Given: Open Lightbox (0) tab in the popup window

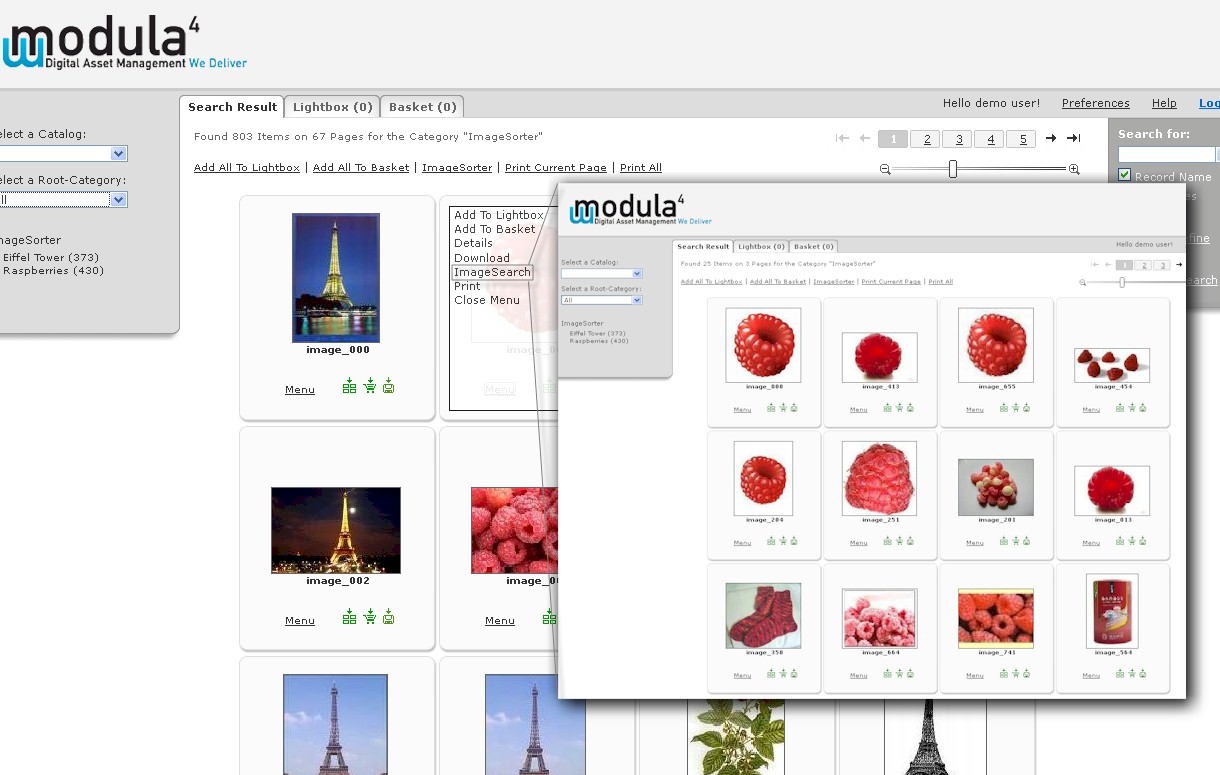Looking at the screenshot, I should 761,246.
